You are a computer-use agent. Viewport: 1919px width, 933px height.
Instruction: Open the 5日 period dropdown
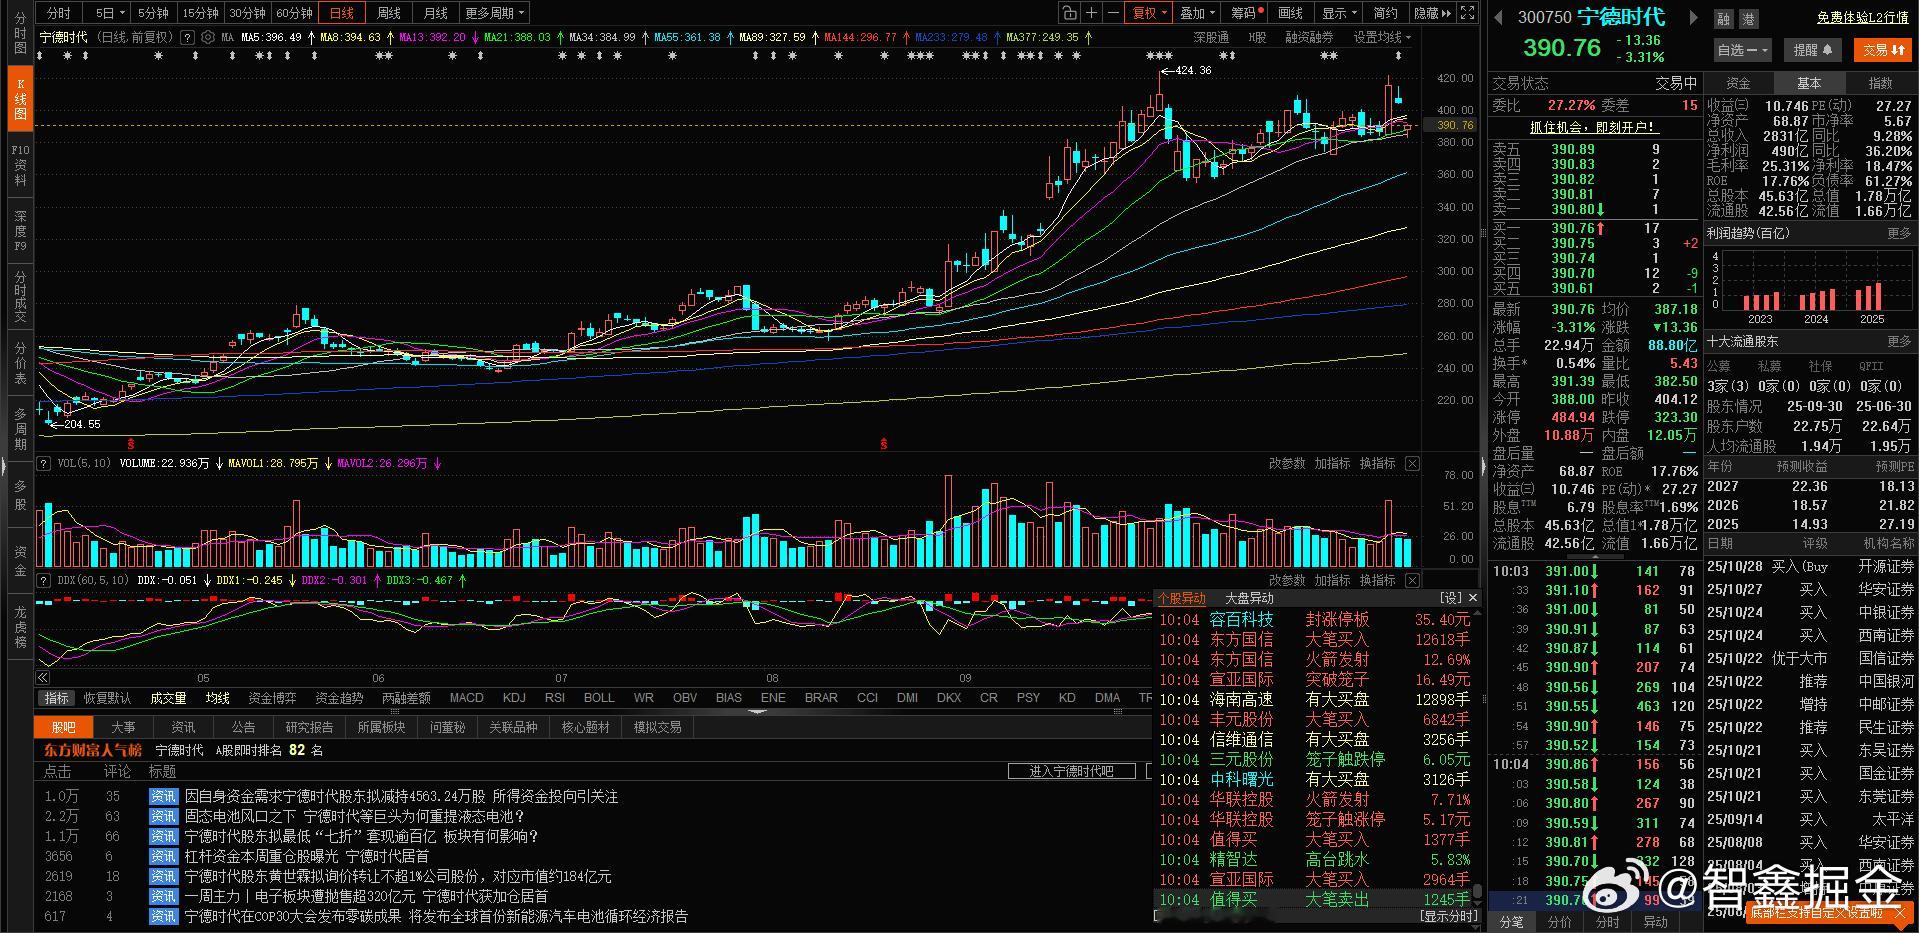[x=109, y=13]
